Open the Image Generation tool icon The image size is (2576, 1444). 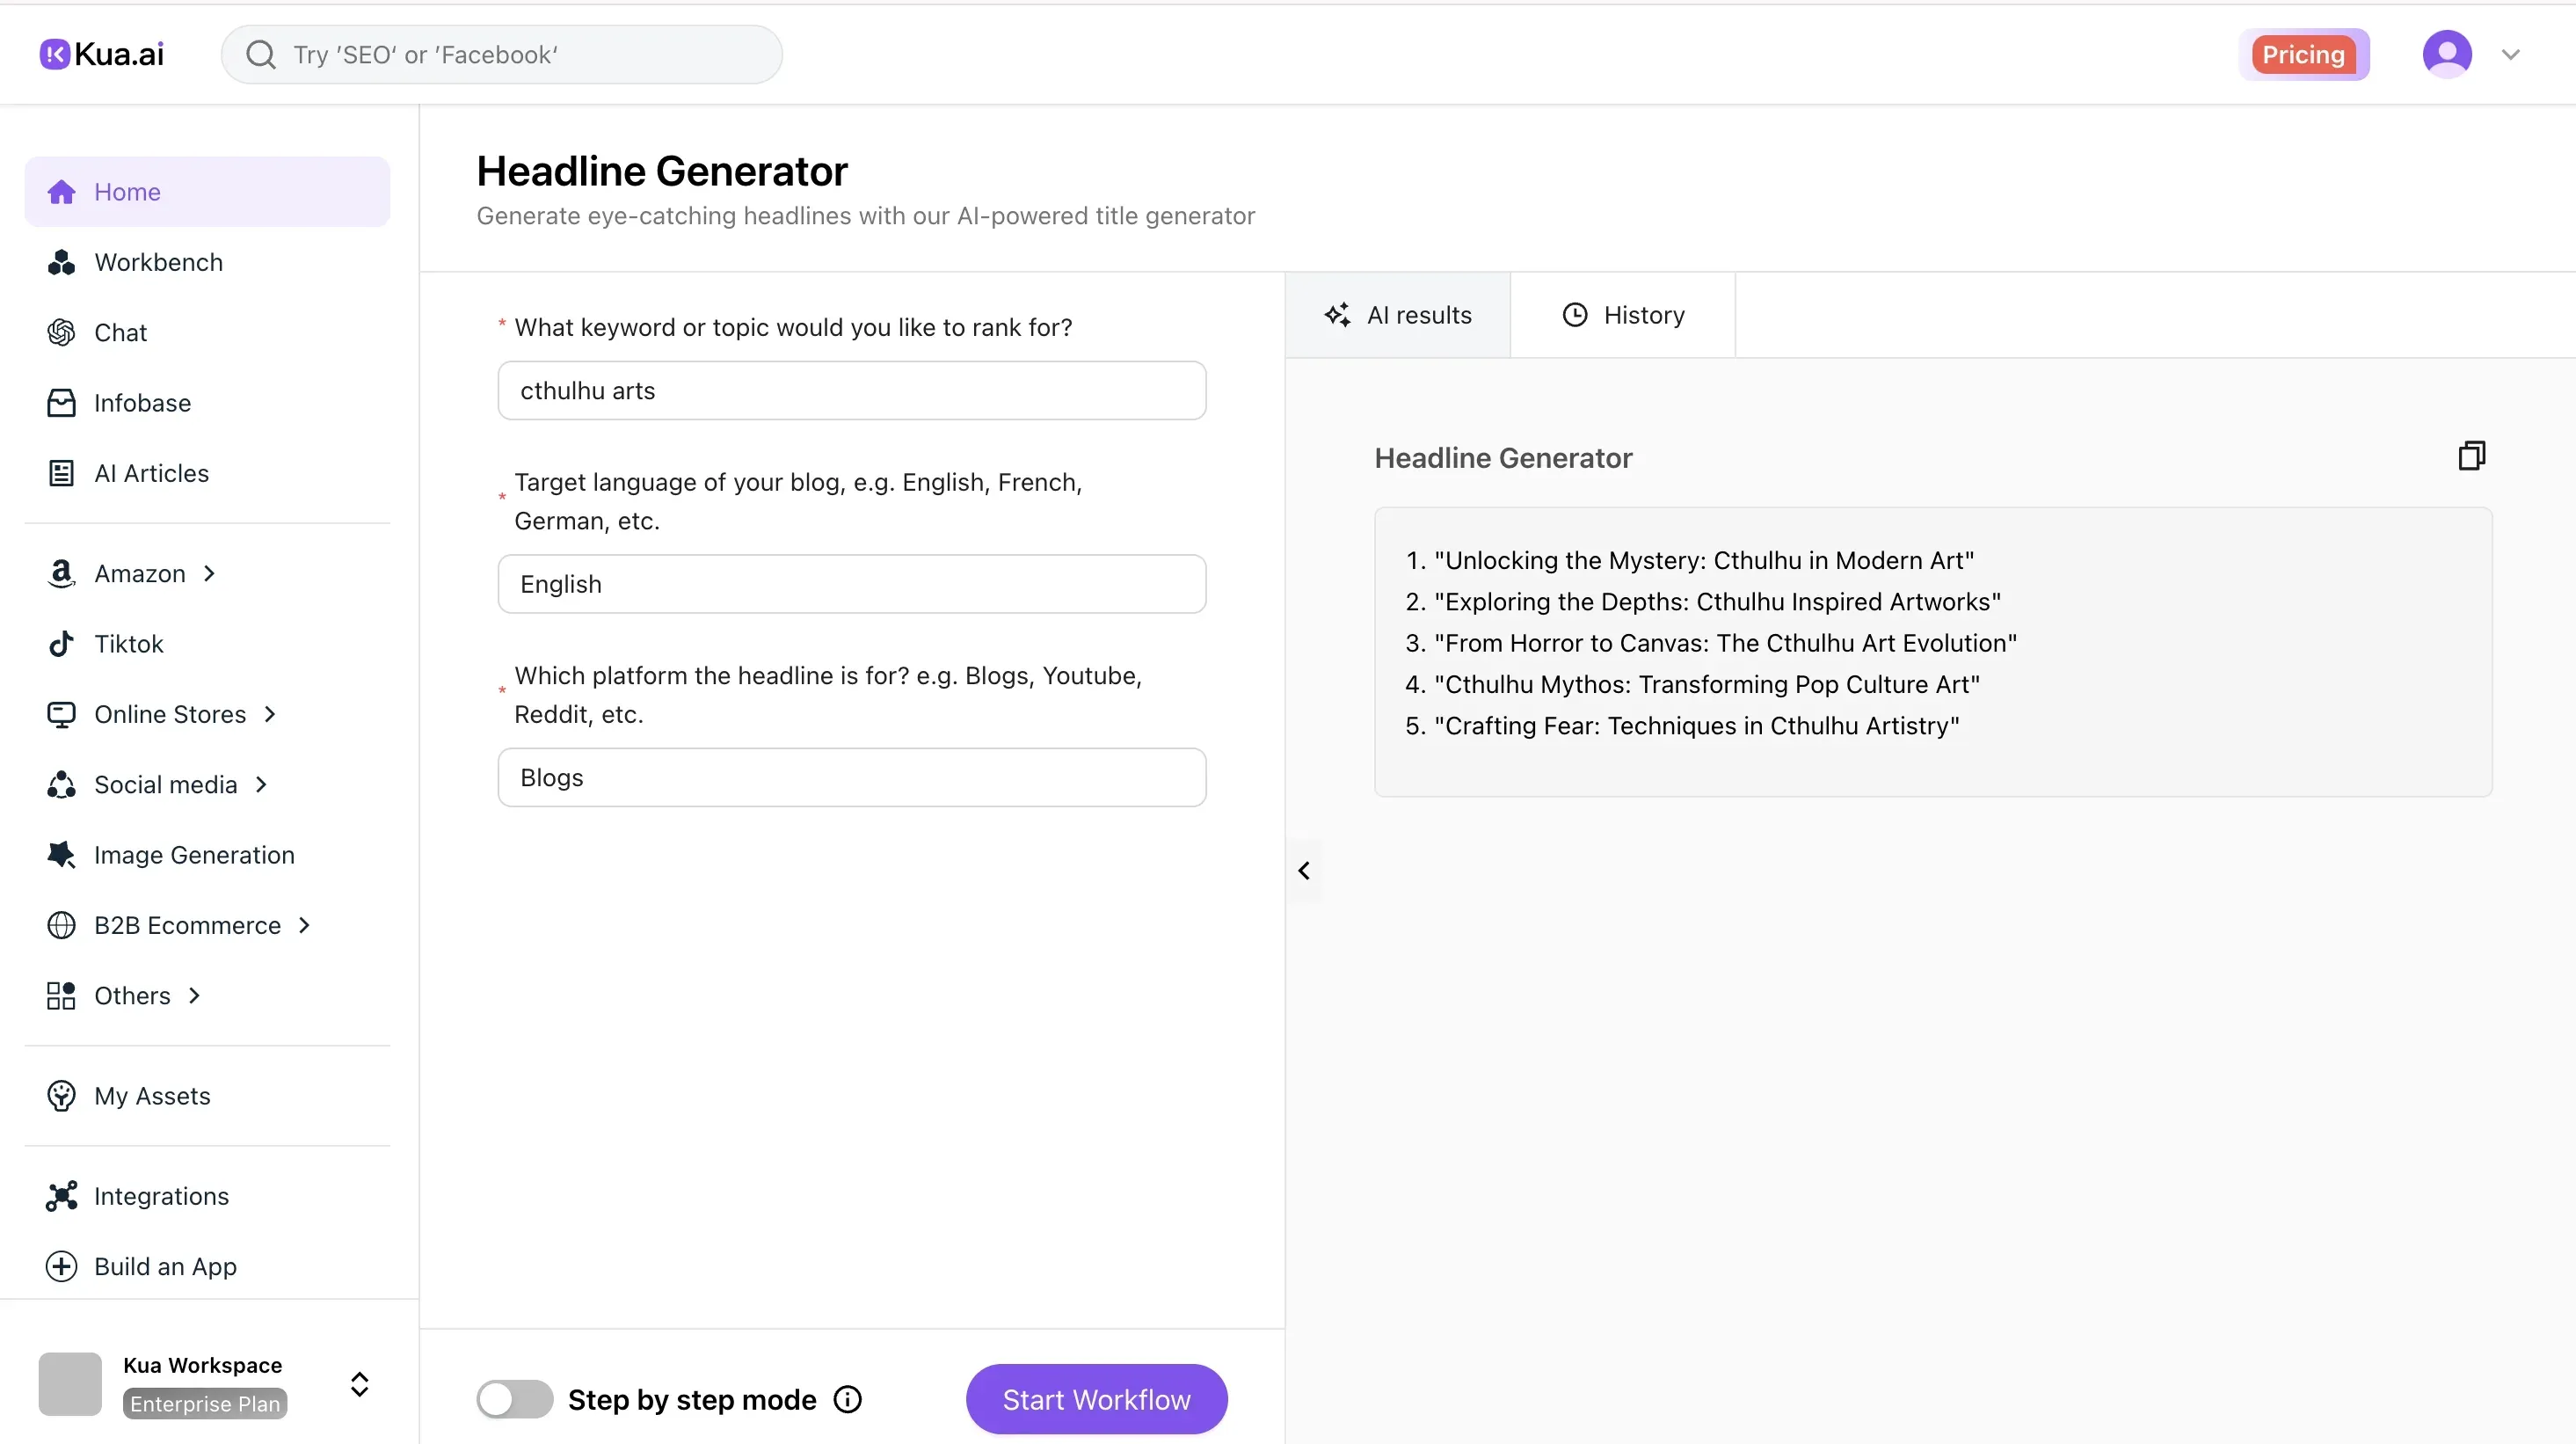(x=61, y=855)
